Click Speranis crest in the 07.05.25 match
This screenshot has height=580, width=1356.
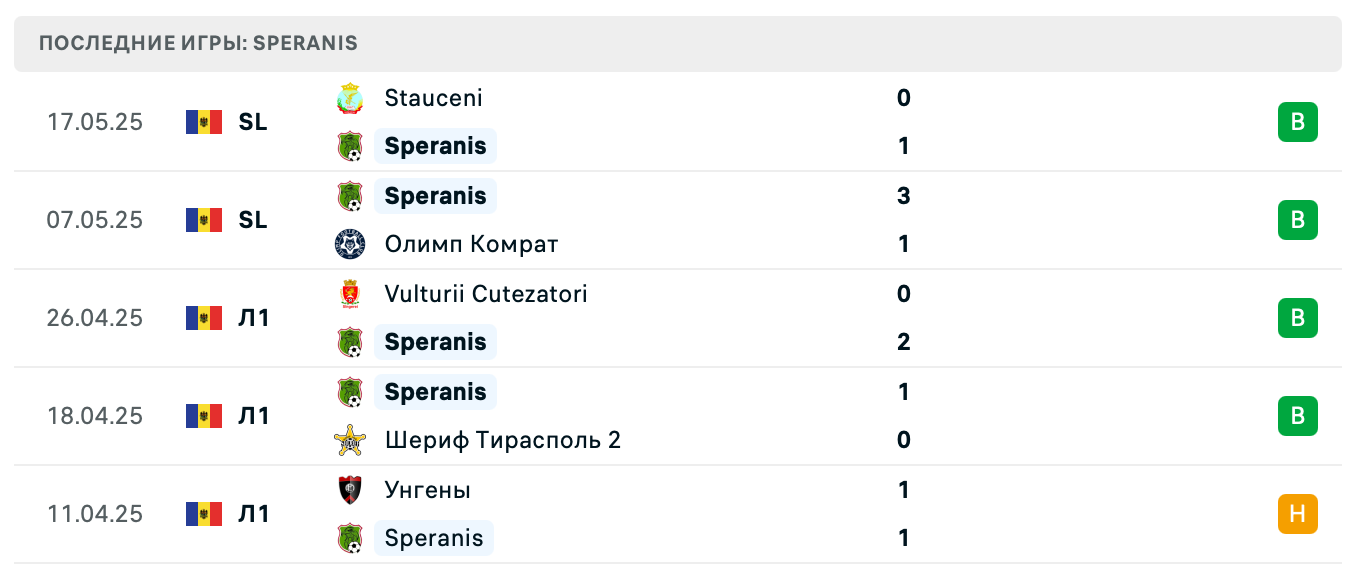coord(349,196)
